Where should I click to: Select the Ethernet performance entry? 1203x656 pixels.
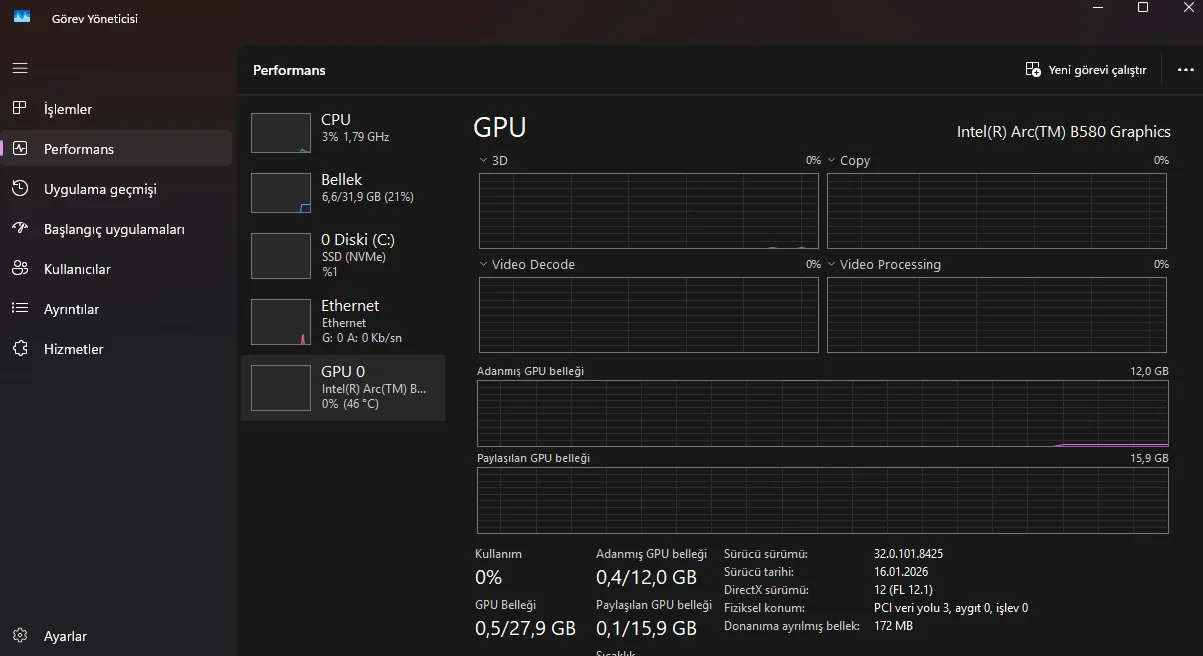coord(343,321)
